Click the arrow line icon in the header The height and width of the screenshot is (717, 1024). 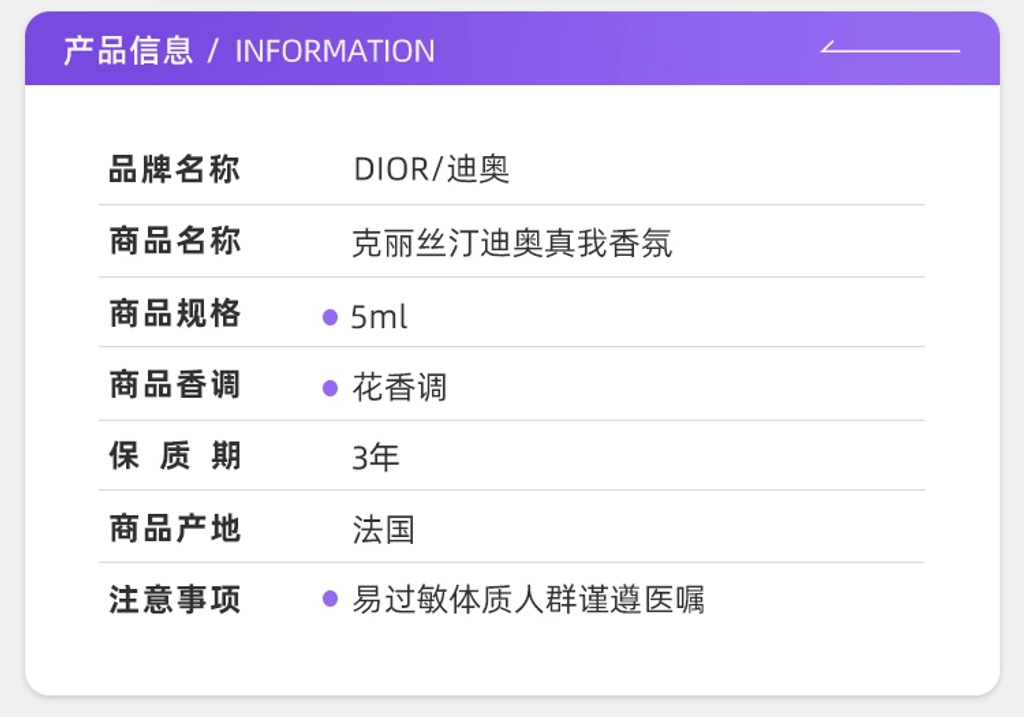(x=889, y=48)
